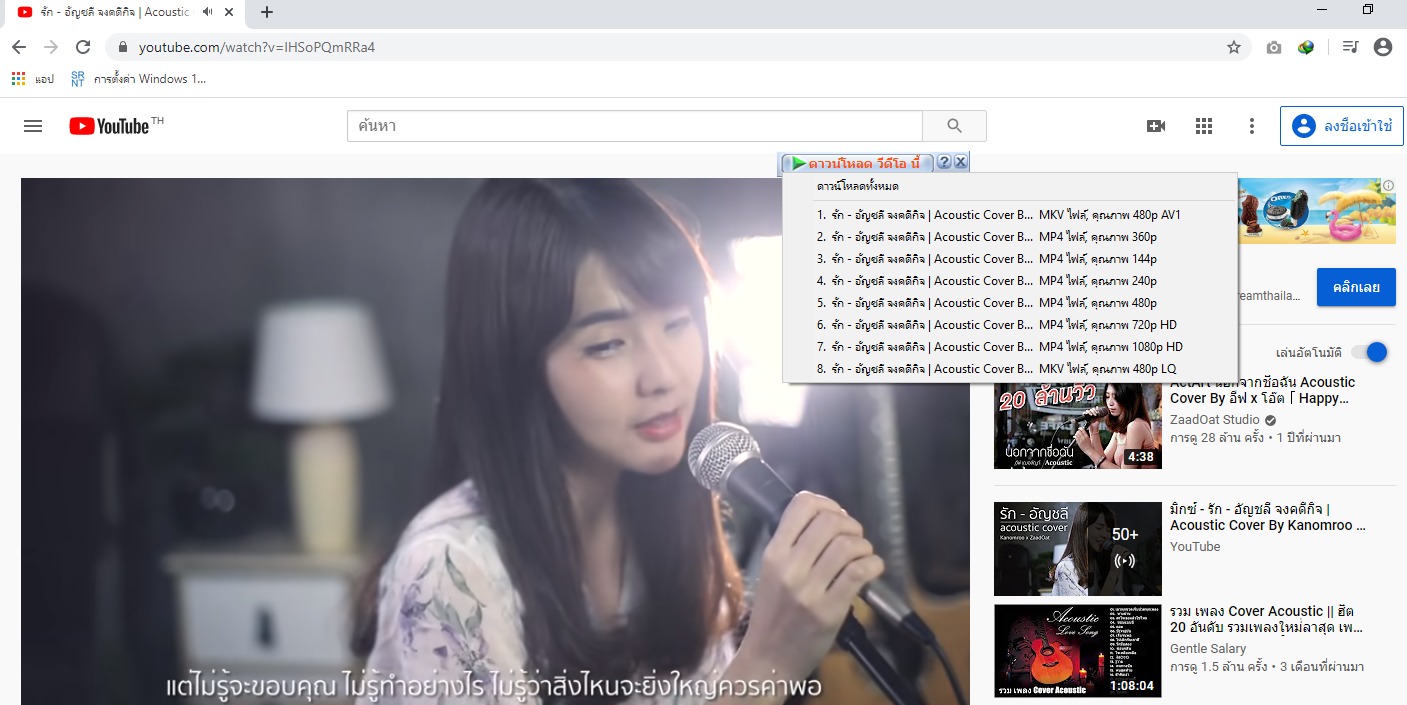Open the YouTube apps grid icon
Screen dimensions: 1407x705
1204,126
